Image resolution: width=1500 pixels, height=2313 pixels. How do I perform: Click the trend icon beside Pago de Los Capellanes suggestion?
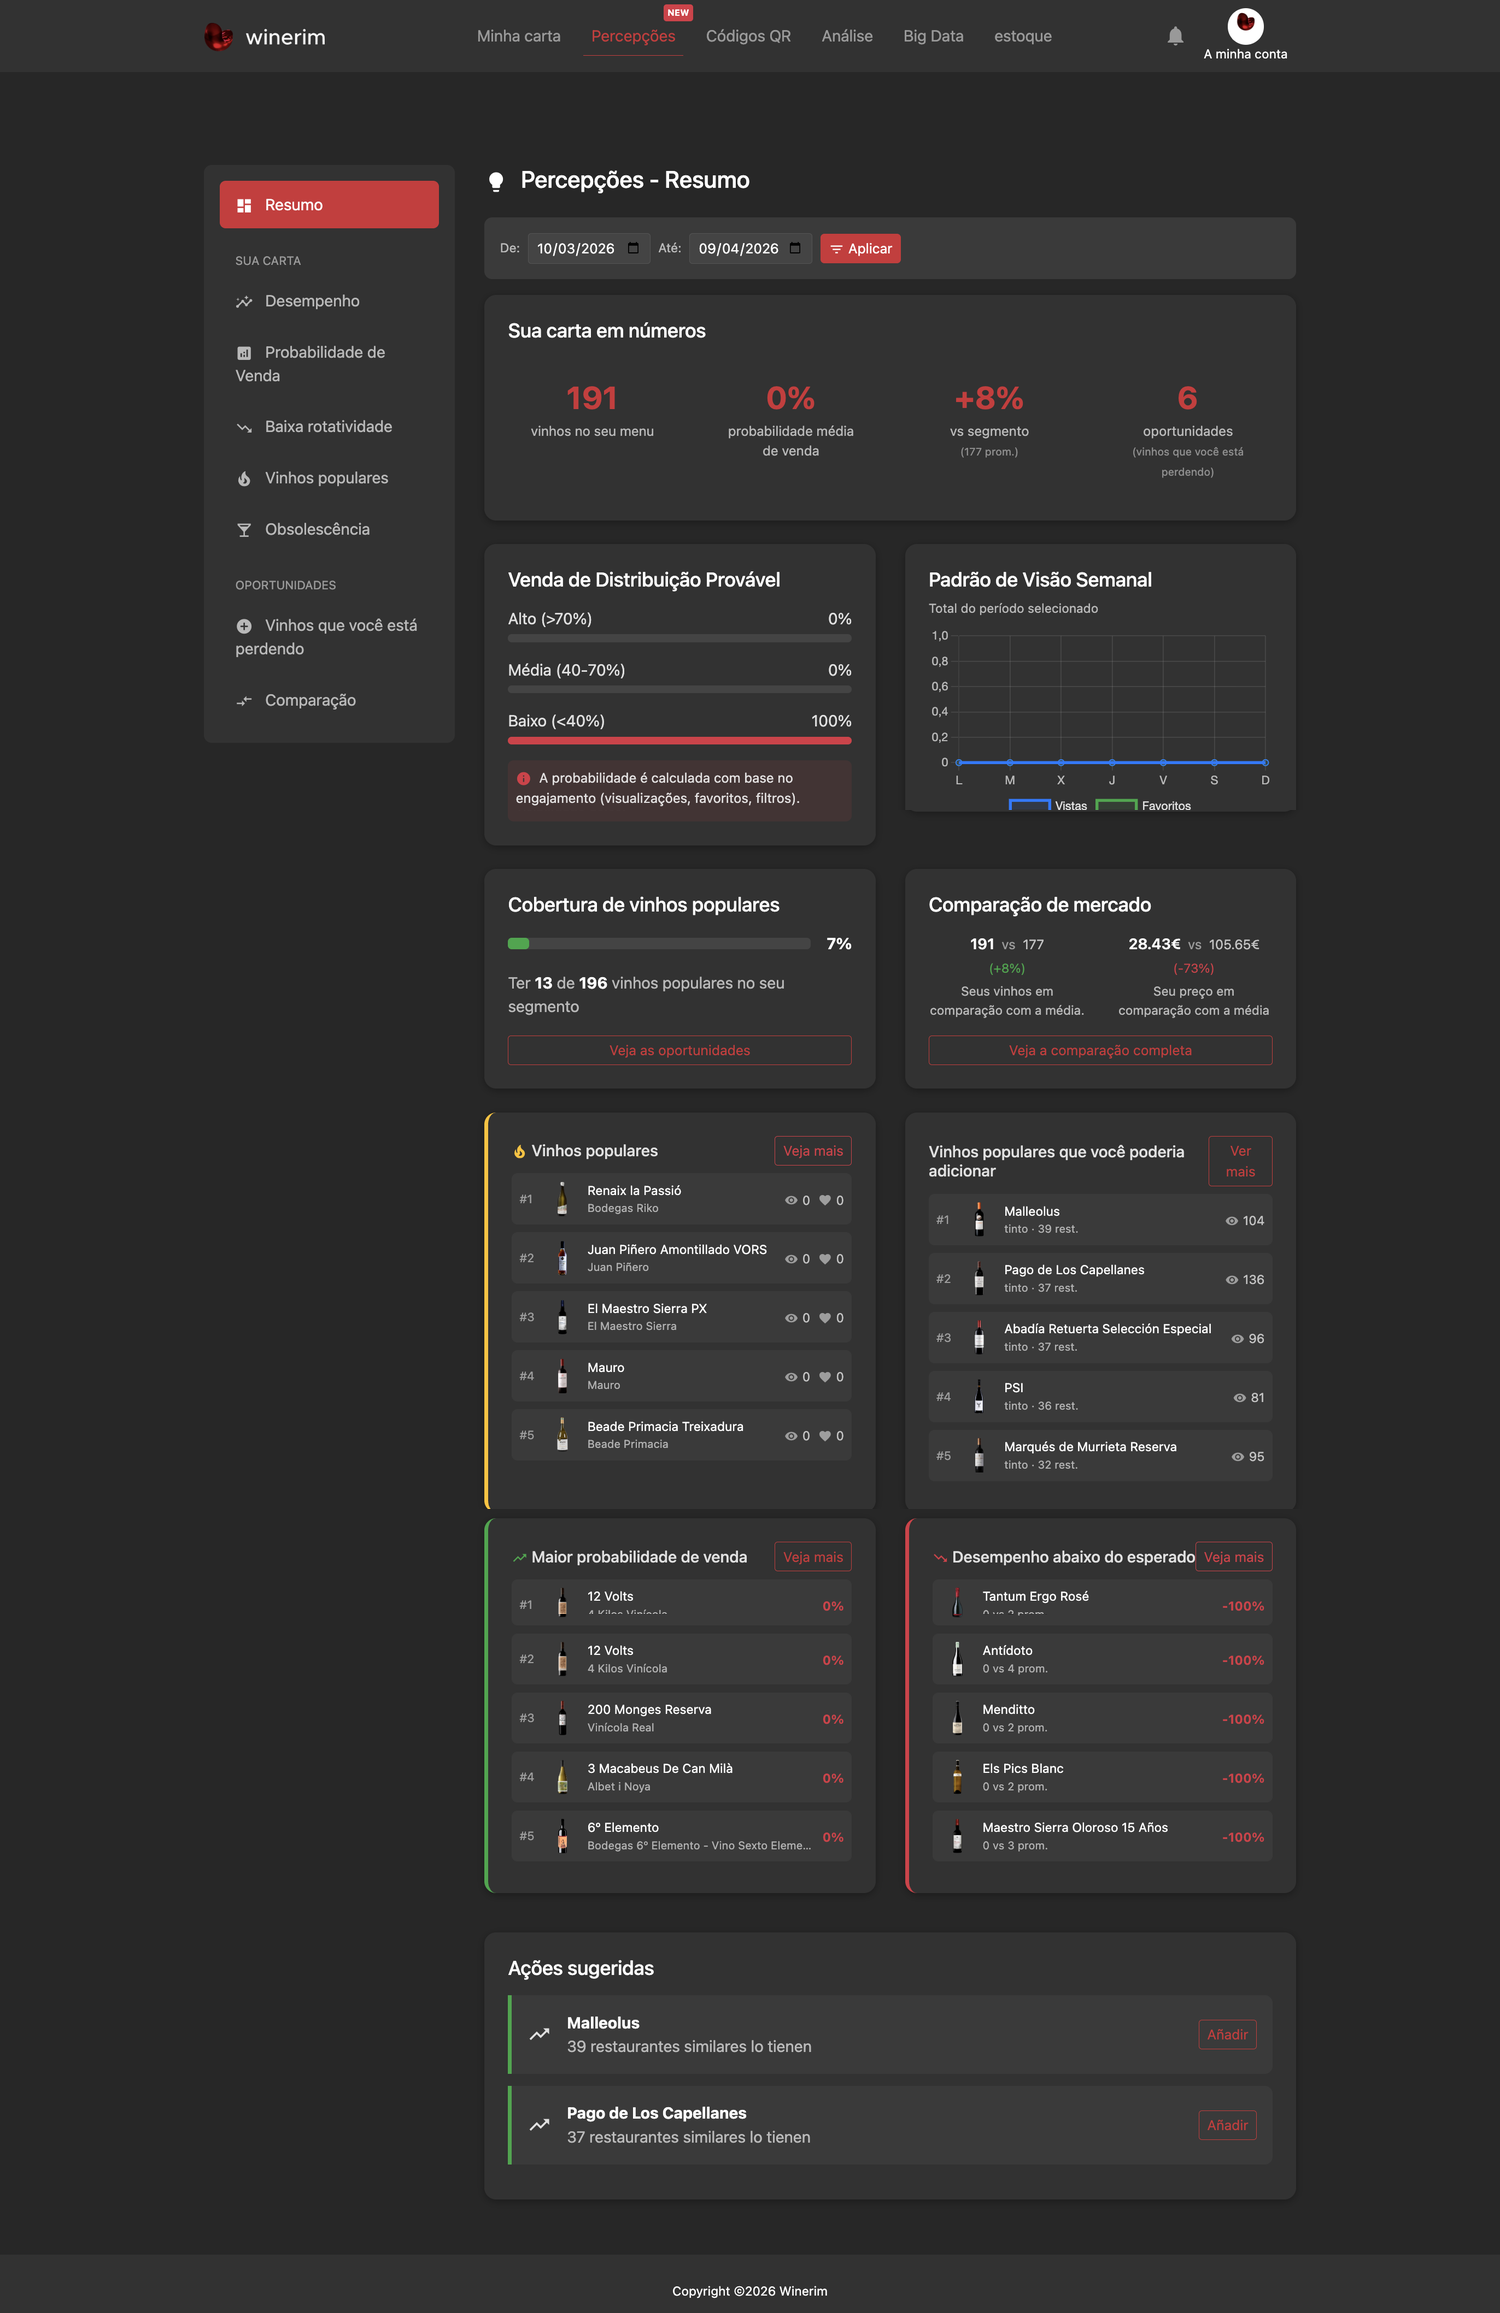540,2125
